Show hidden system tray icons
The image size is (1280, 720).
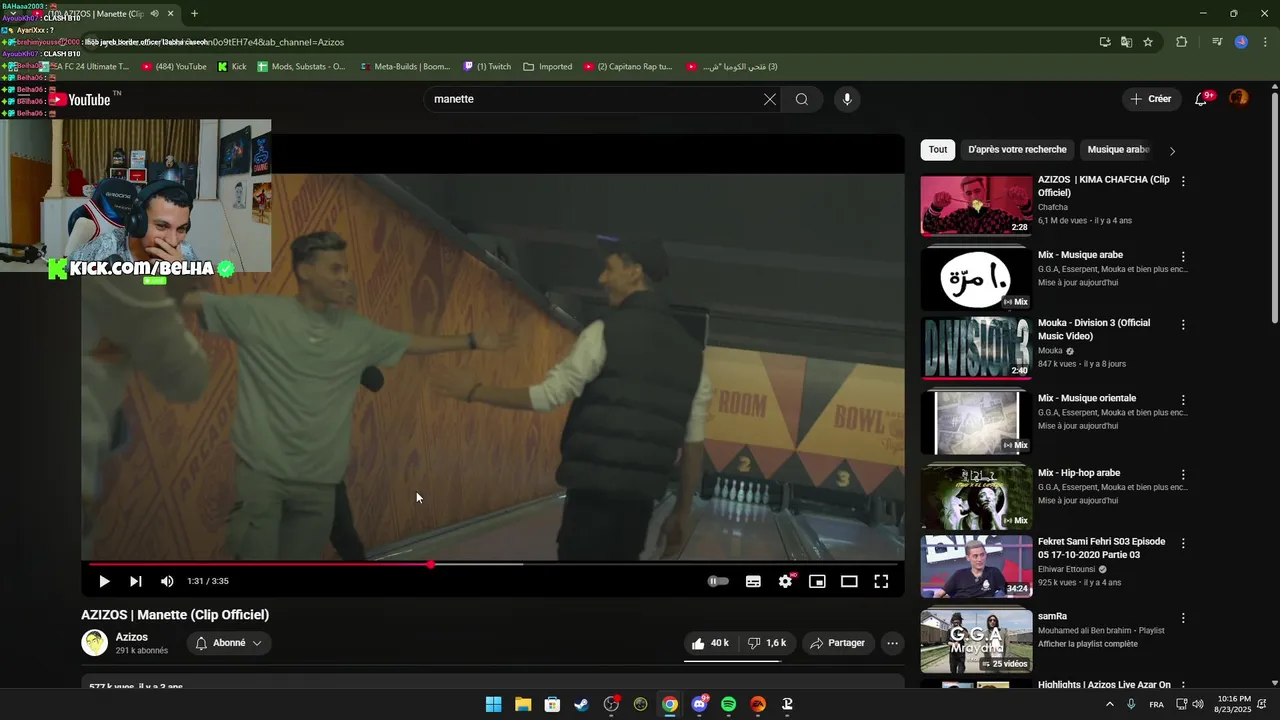pos(1109,704)
